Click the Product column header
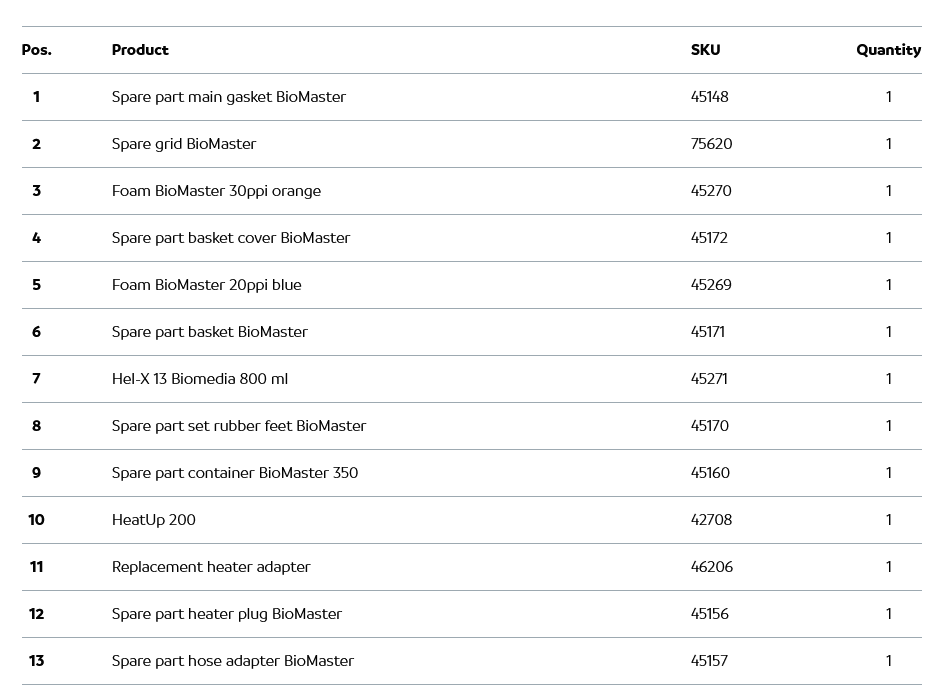 pos(140,50)
